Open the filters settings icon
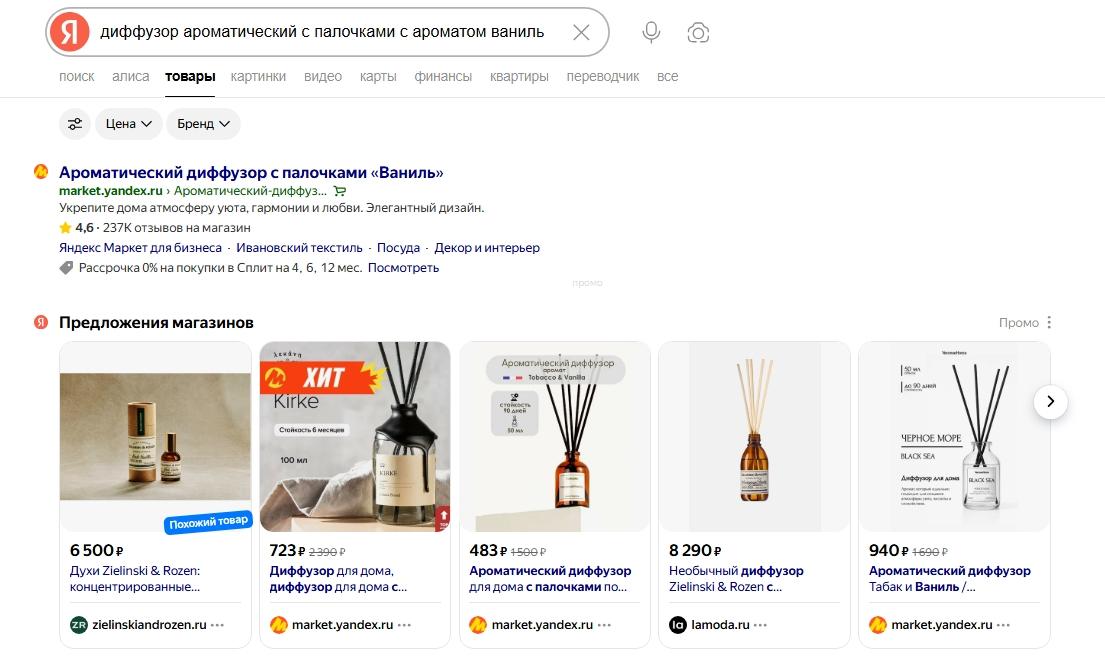This screenshot has height=667, width=1105. click(x=74, y=124)
